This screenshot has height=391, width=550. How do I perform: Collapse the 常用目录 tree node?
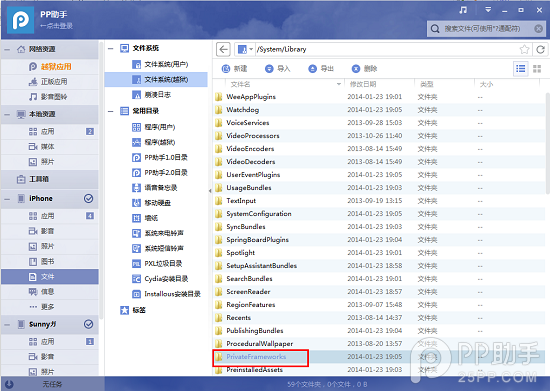(x=111, y=112)
